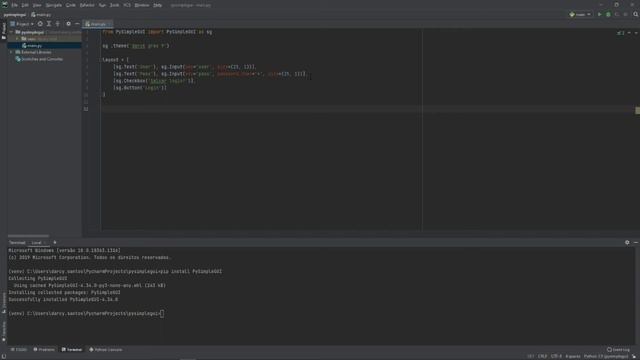This screenshot has width=640, height=360.
Task: Click the Collapse All icon in Project panel
Action: point(58,24)
